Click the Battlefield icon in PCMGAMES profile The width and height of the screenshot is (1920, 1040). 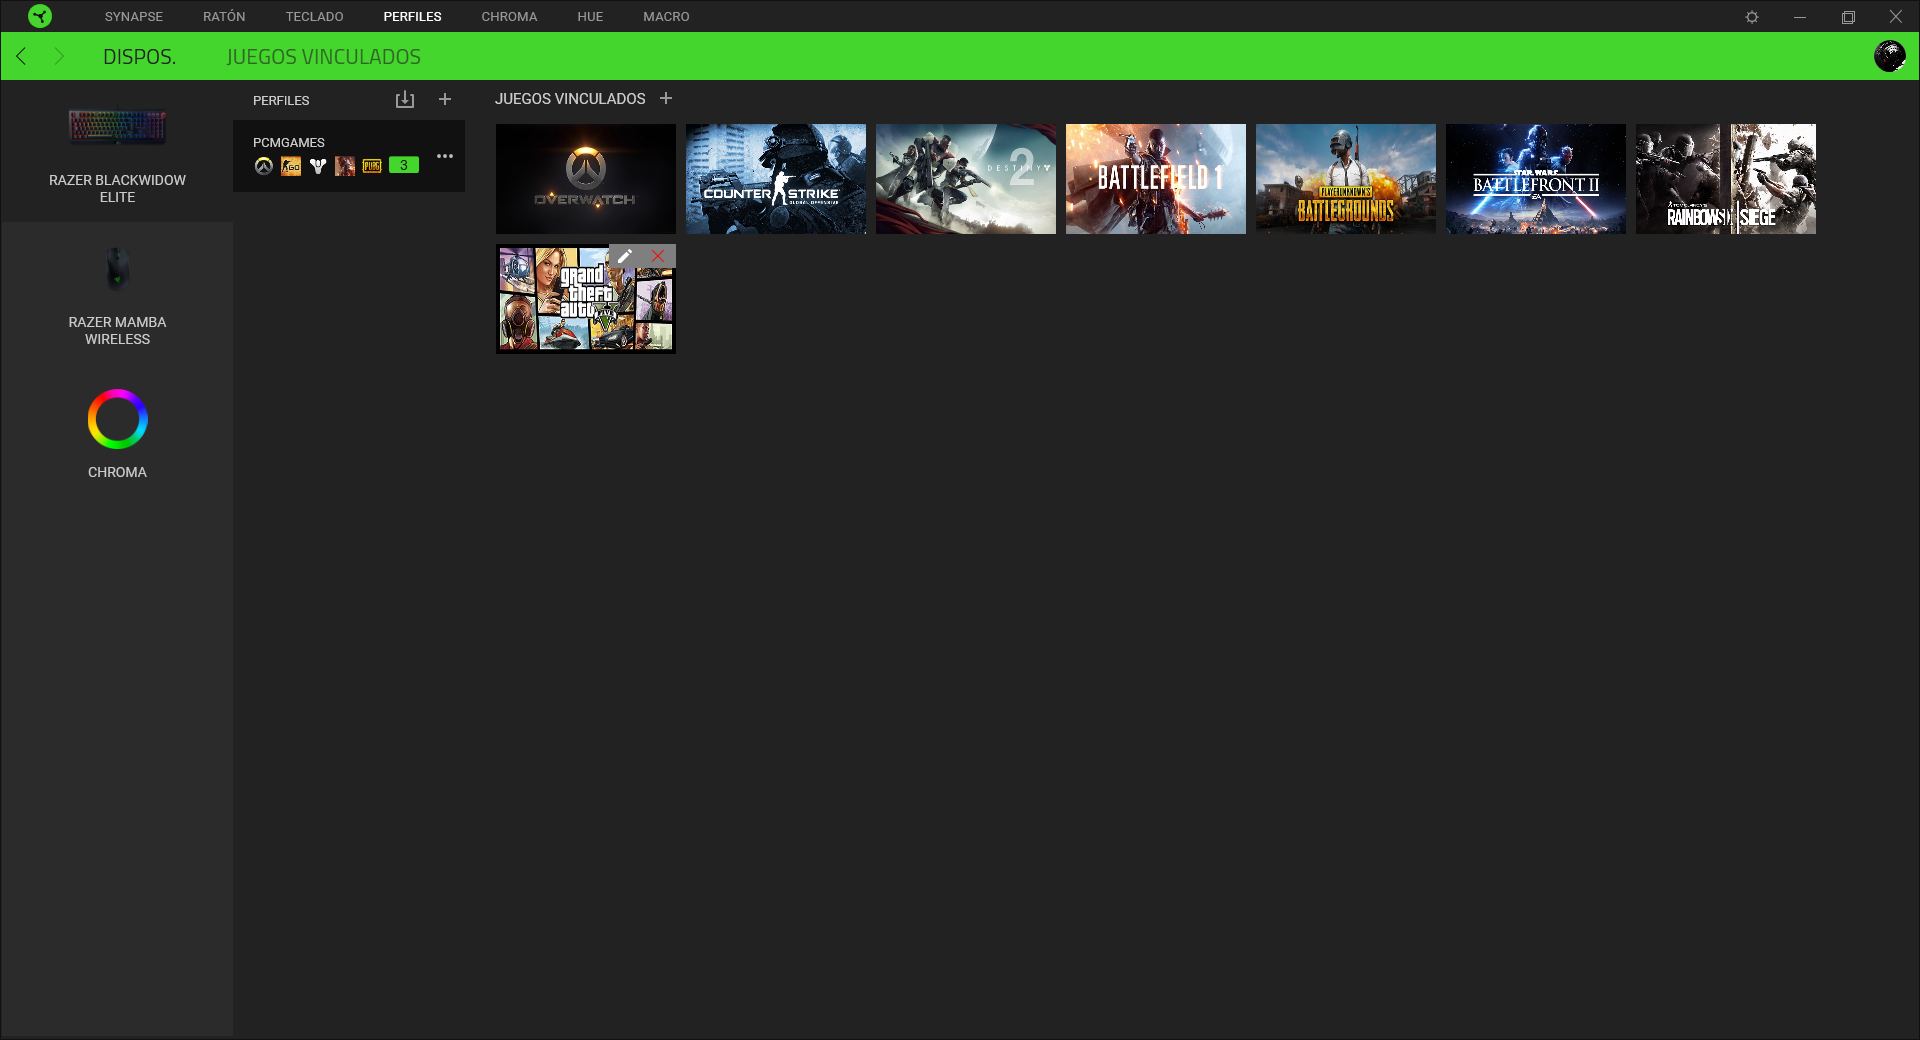point(345,166)
